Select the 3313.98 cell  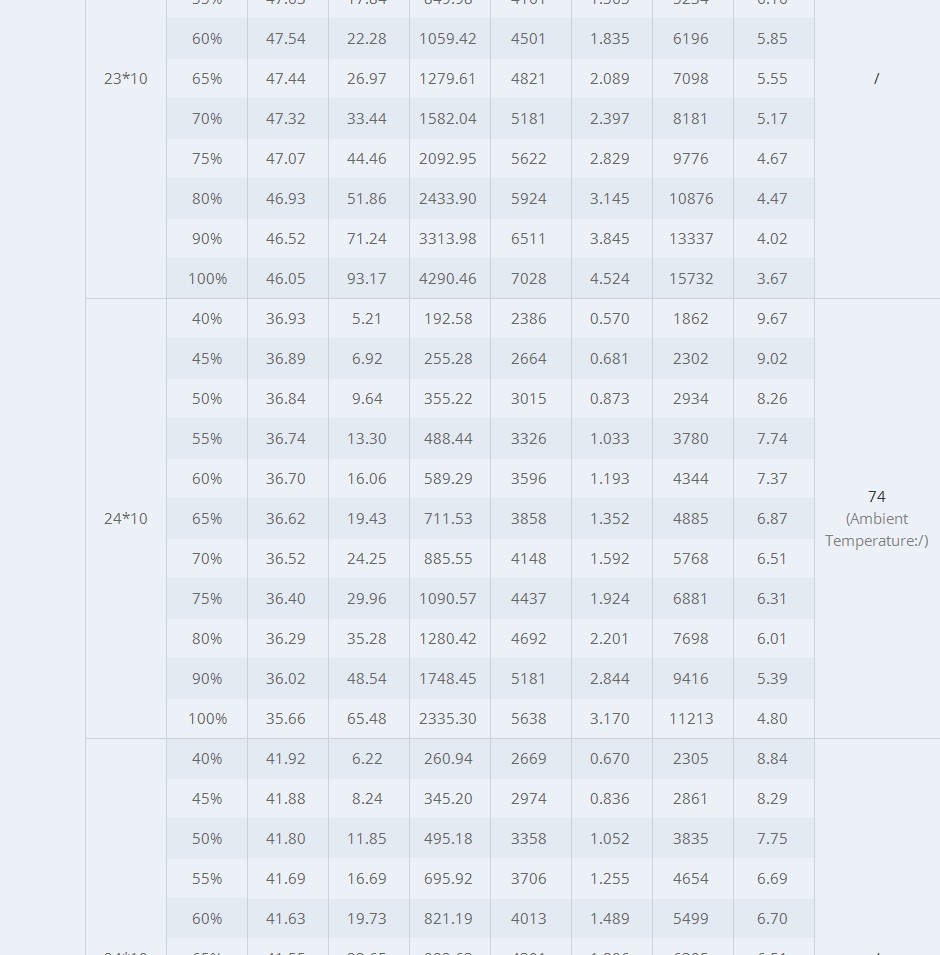448,239
